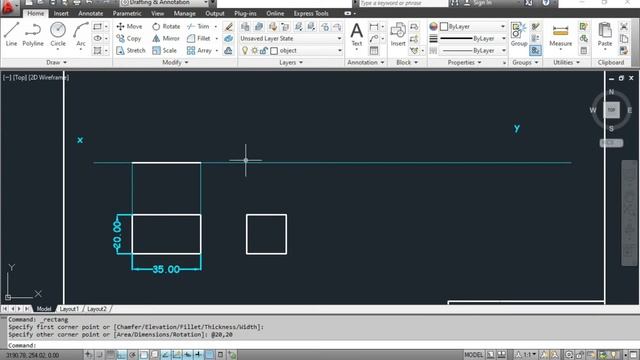Select the Line drawing tool
Viewport: 640px width, 360px height.
click(x=11, y=34)
